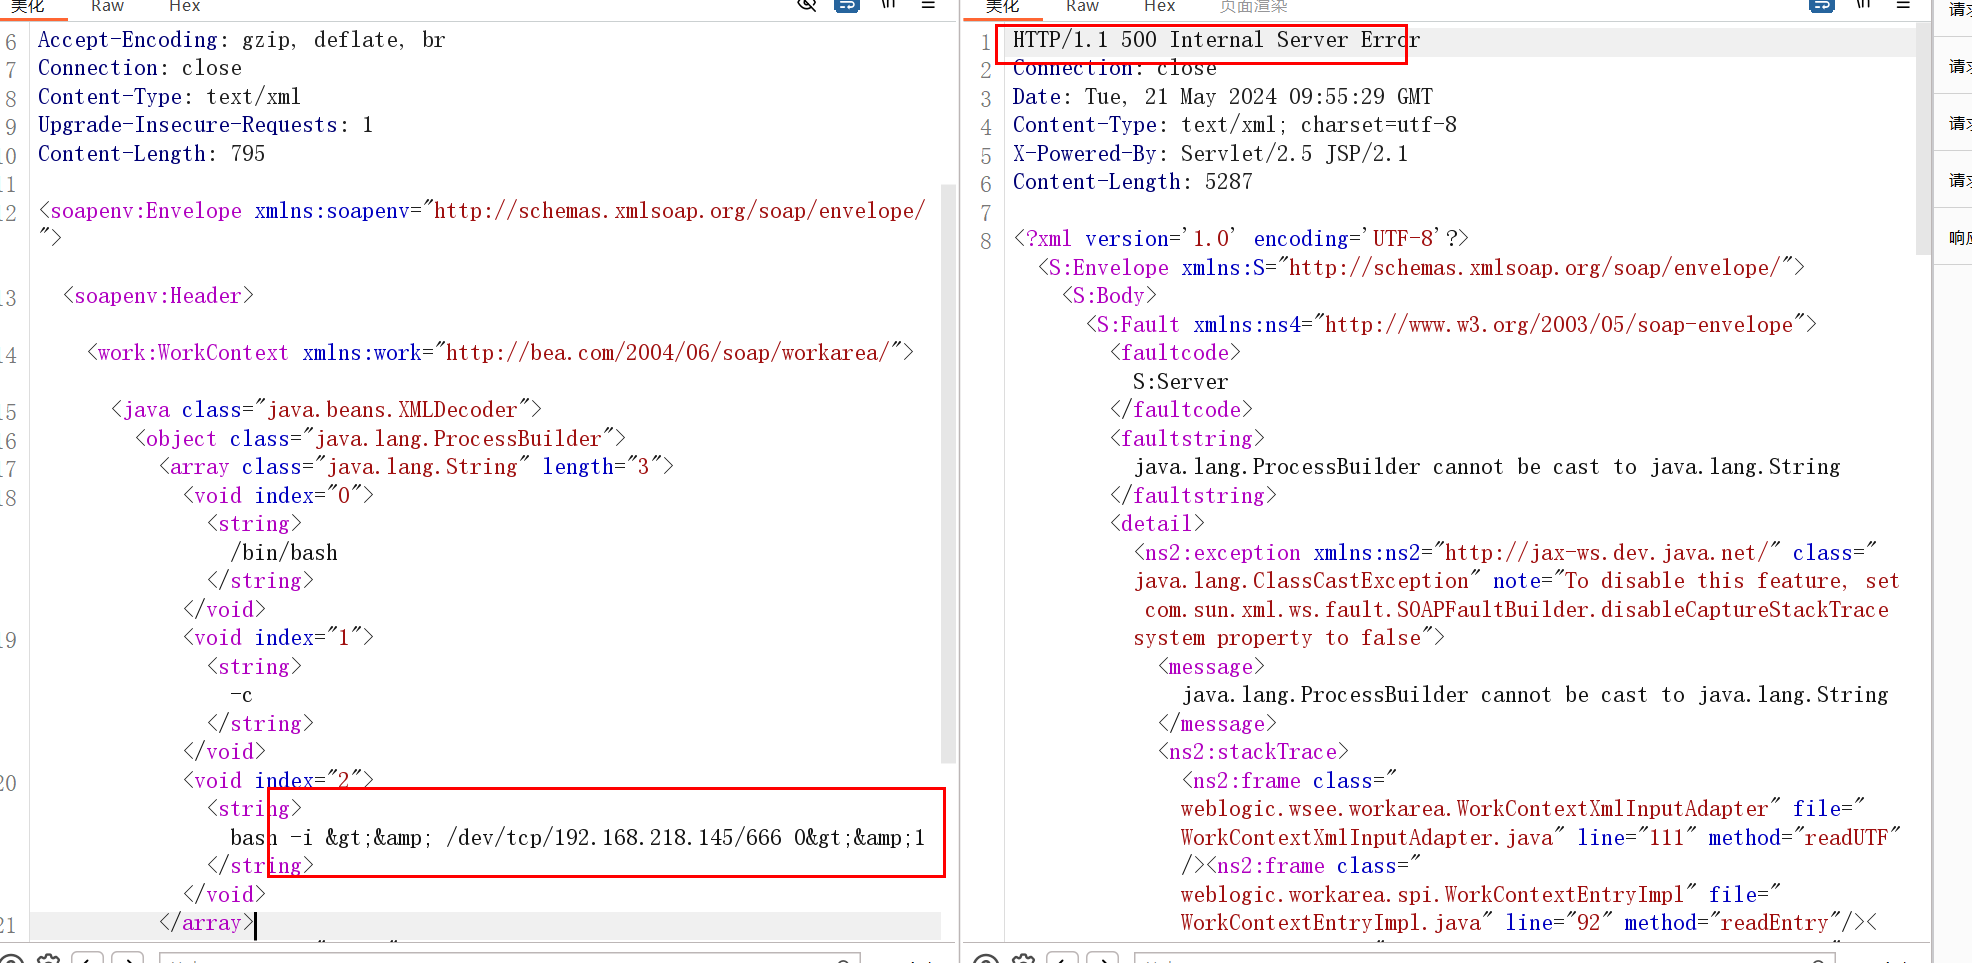Viewport: 1972px width, 963px height.
Task: Click the 'S:Server' fault code value
Action: (1180, 382)
